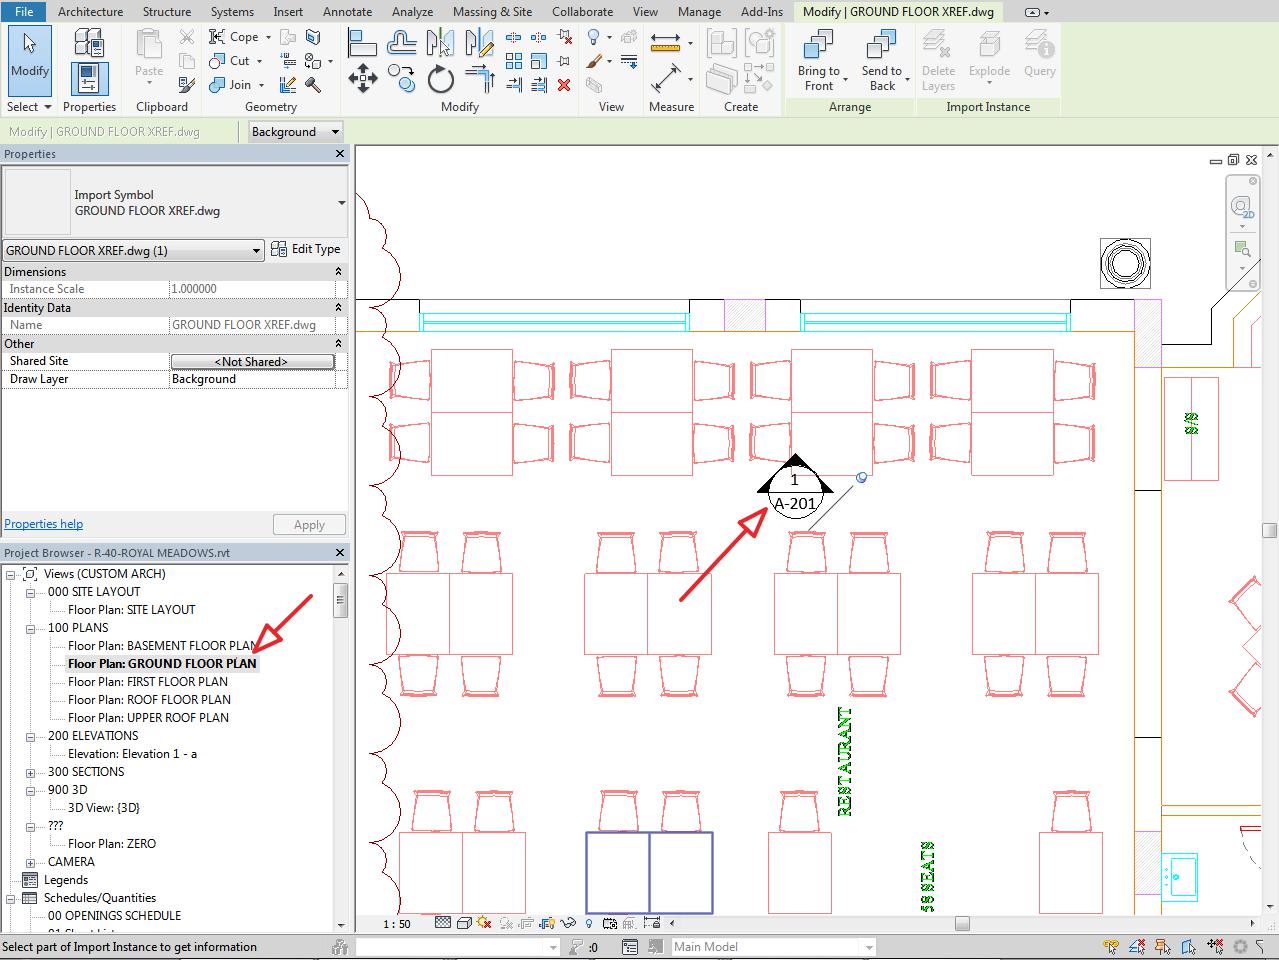1279x960 pixels.
Task: Click the Delete red X icon
Action: point(564,85)
